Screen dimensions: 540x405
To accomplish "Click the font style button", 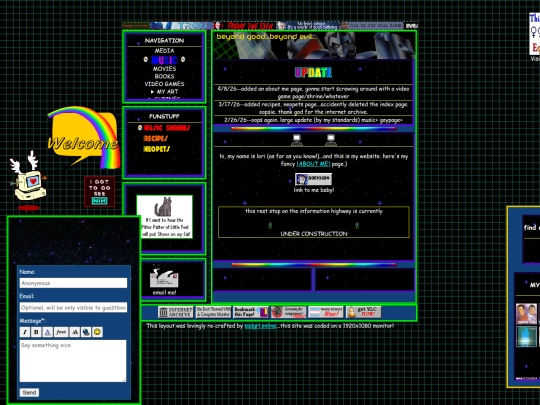I will coord(61,332).
